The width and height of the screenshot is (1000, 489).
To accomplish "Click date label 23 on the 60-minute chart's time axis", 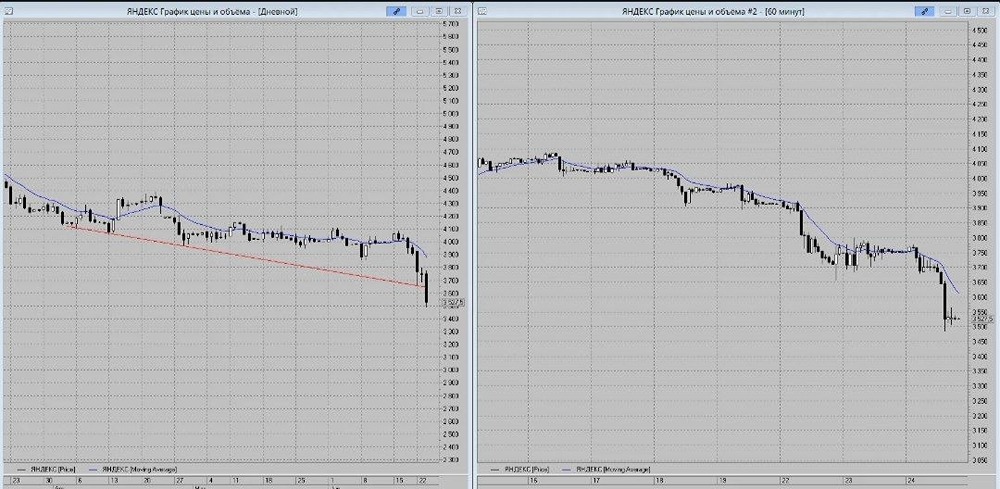I will 848,481.
